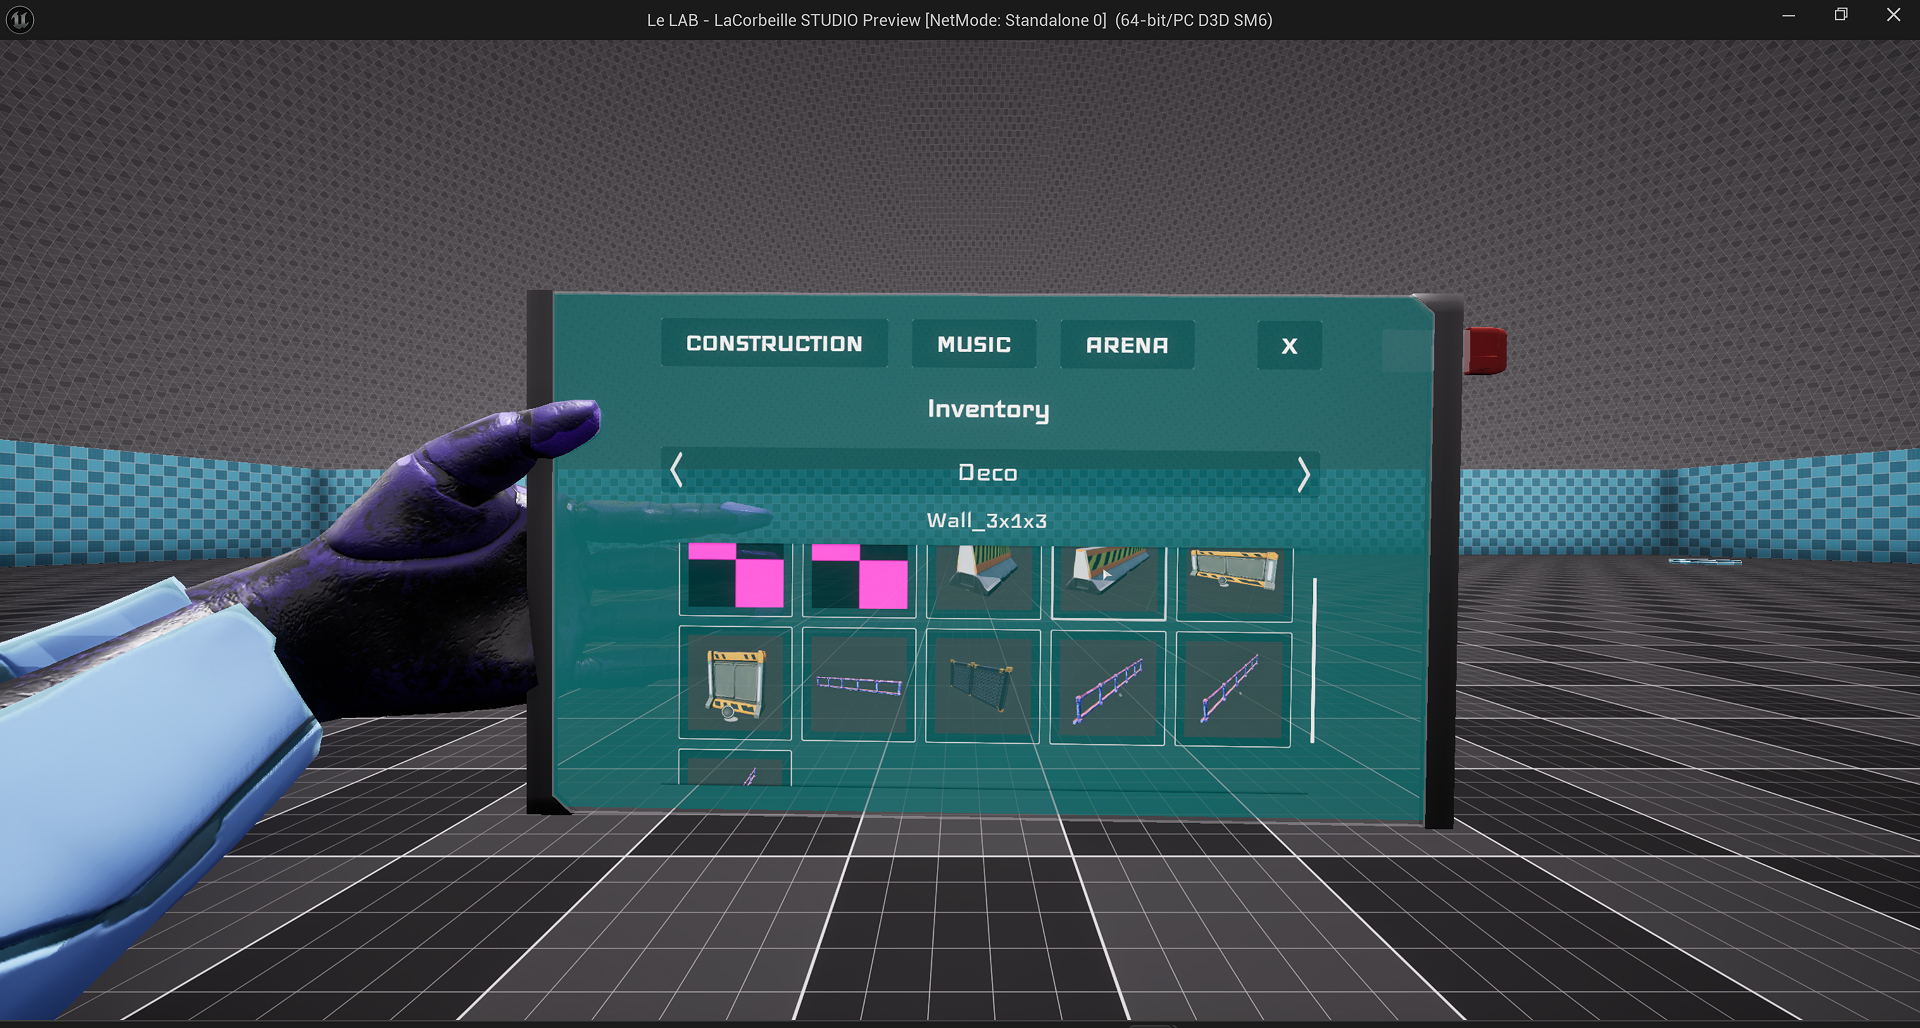Click the inventory grid vertical scrollbar
1920x1028 pixels.
pyautogui.click(x=1313, y=660)
